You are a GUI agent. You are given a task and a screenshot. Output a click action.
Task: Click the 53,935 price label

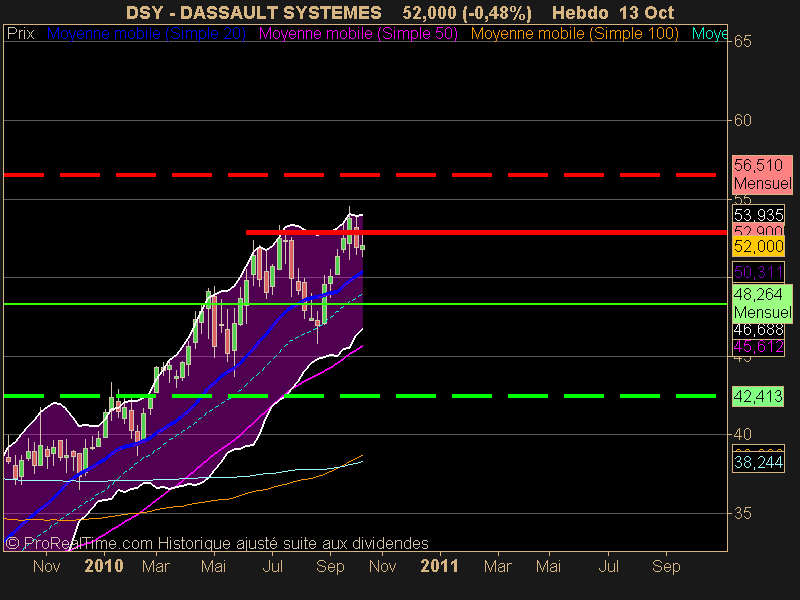(759, 215)
